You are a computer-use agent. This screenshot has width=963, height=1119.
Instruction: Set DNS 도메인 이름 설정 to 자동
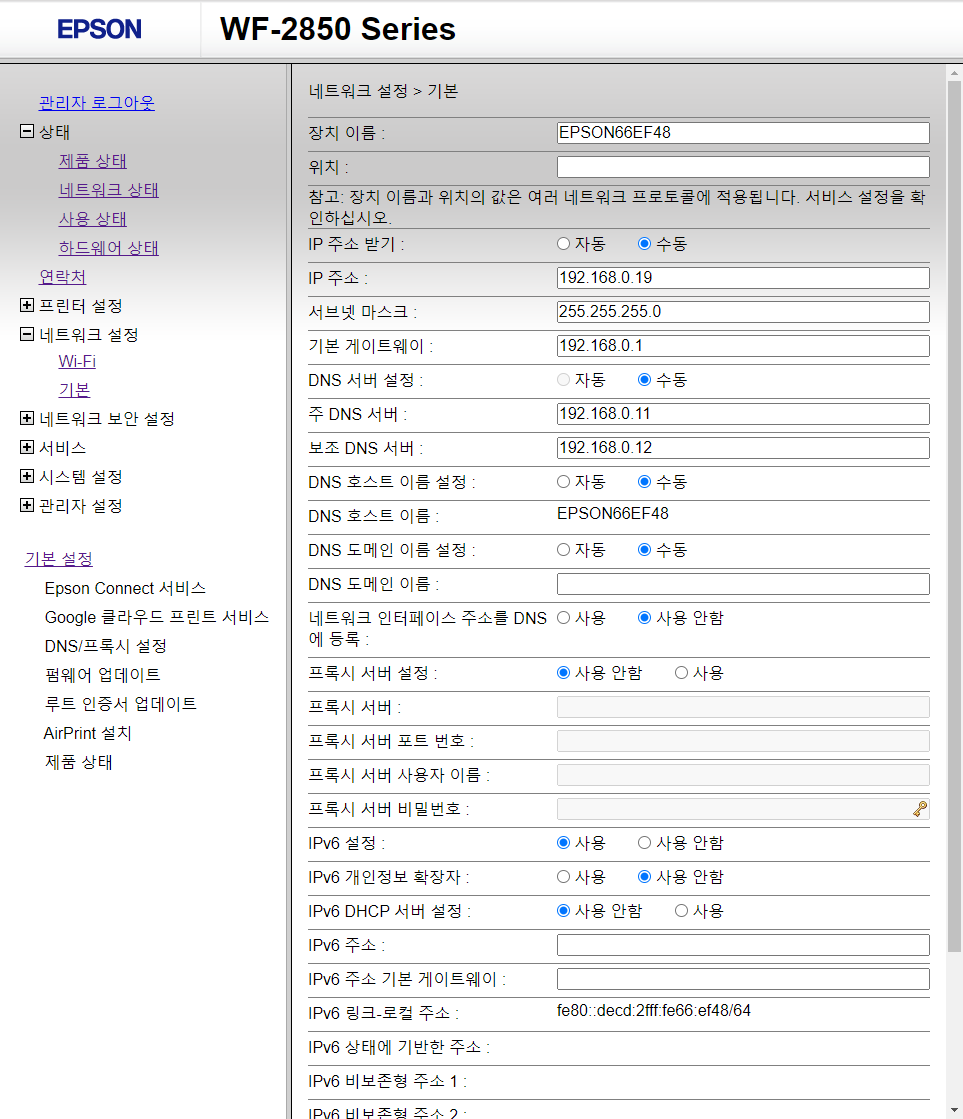point(563,550)
